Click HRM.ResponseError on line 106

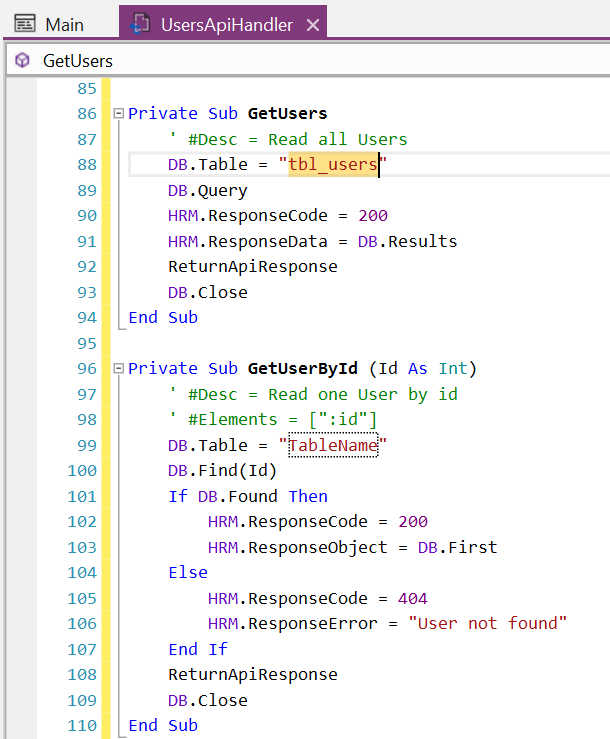click(x=293, y=624)
